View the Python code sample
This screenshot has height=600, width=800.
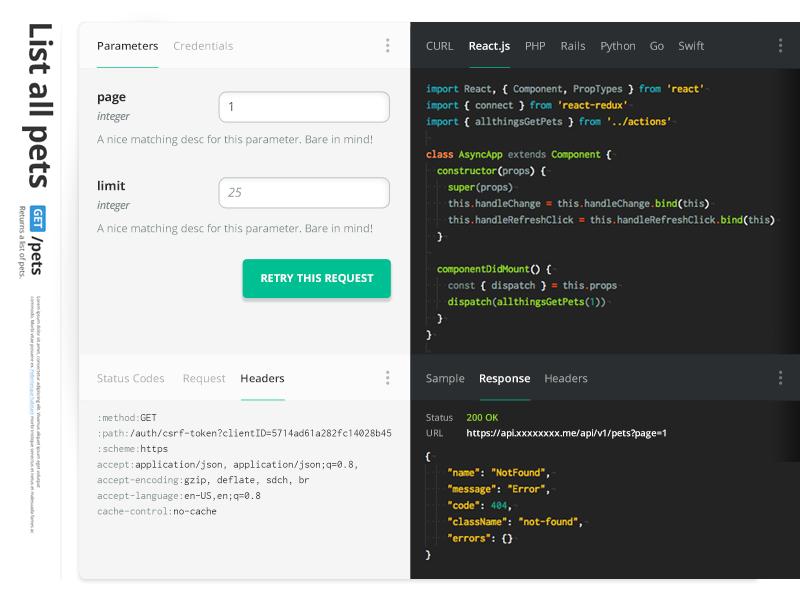(x=618, y=46)
